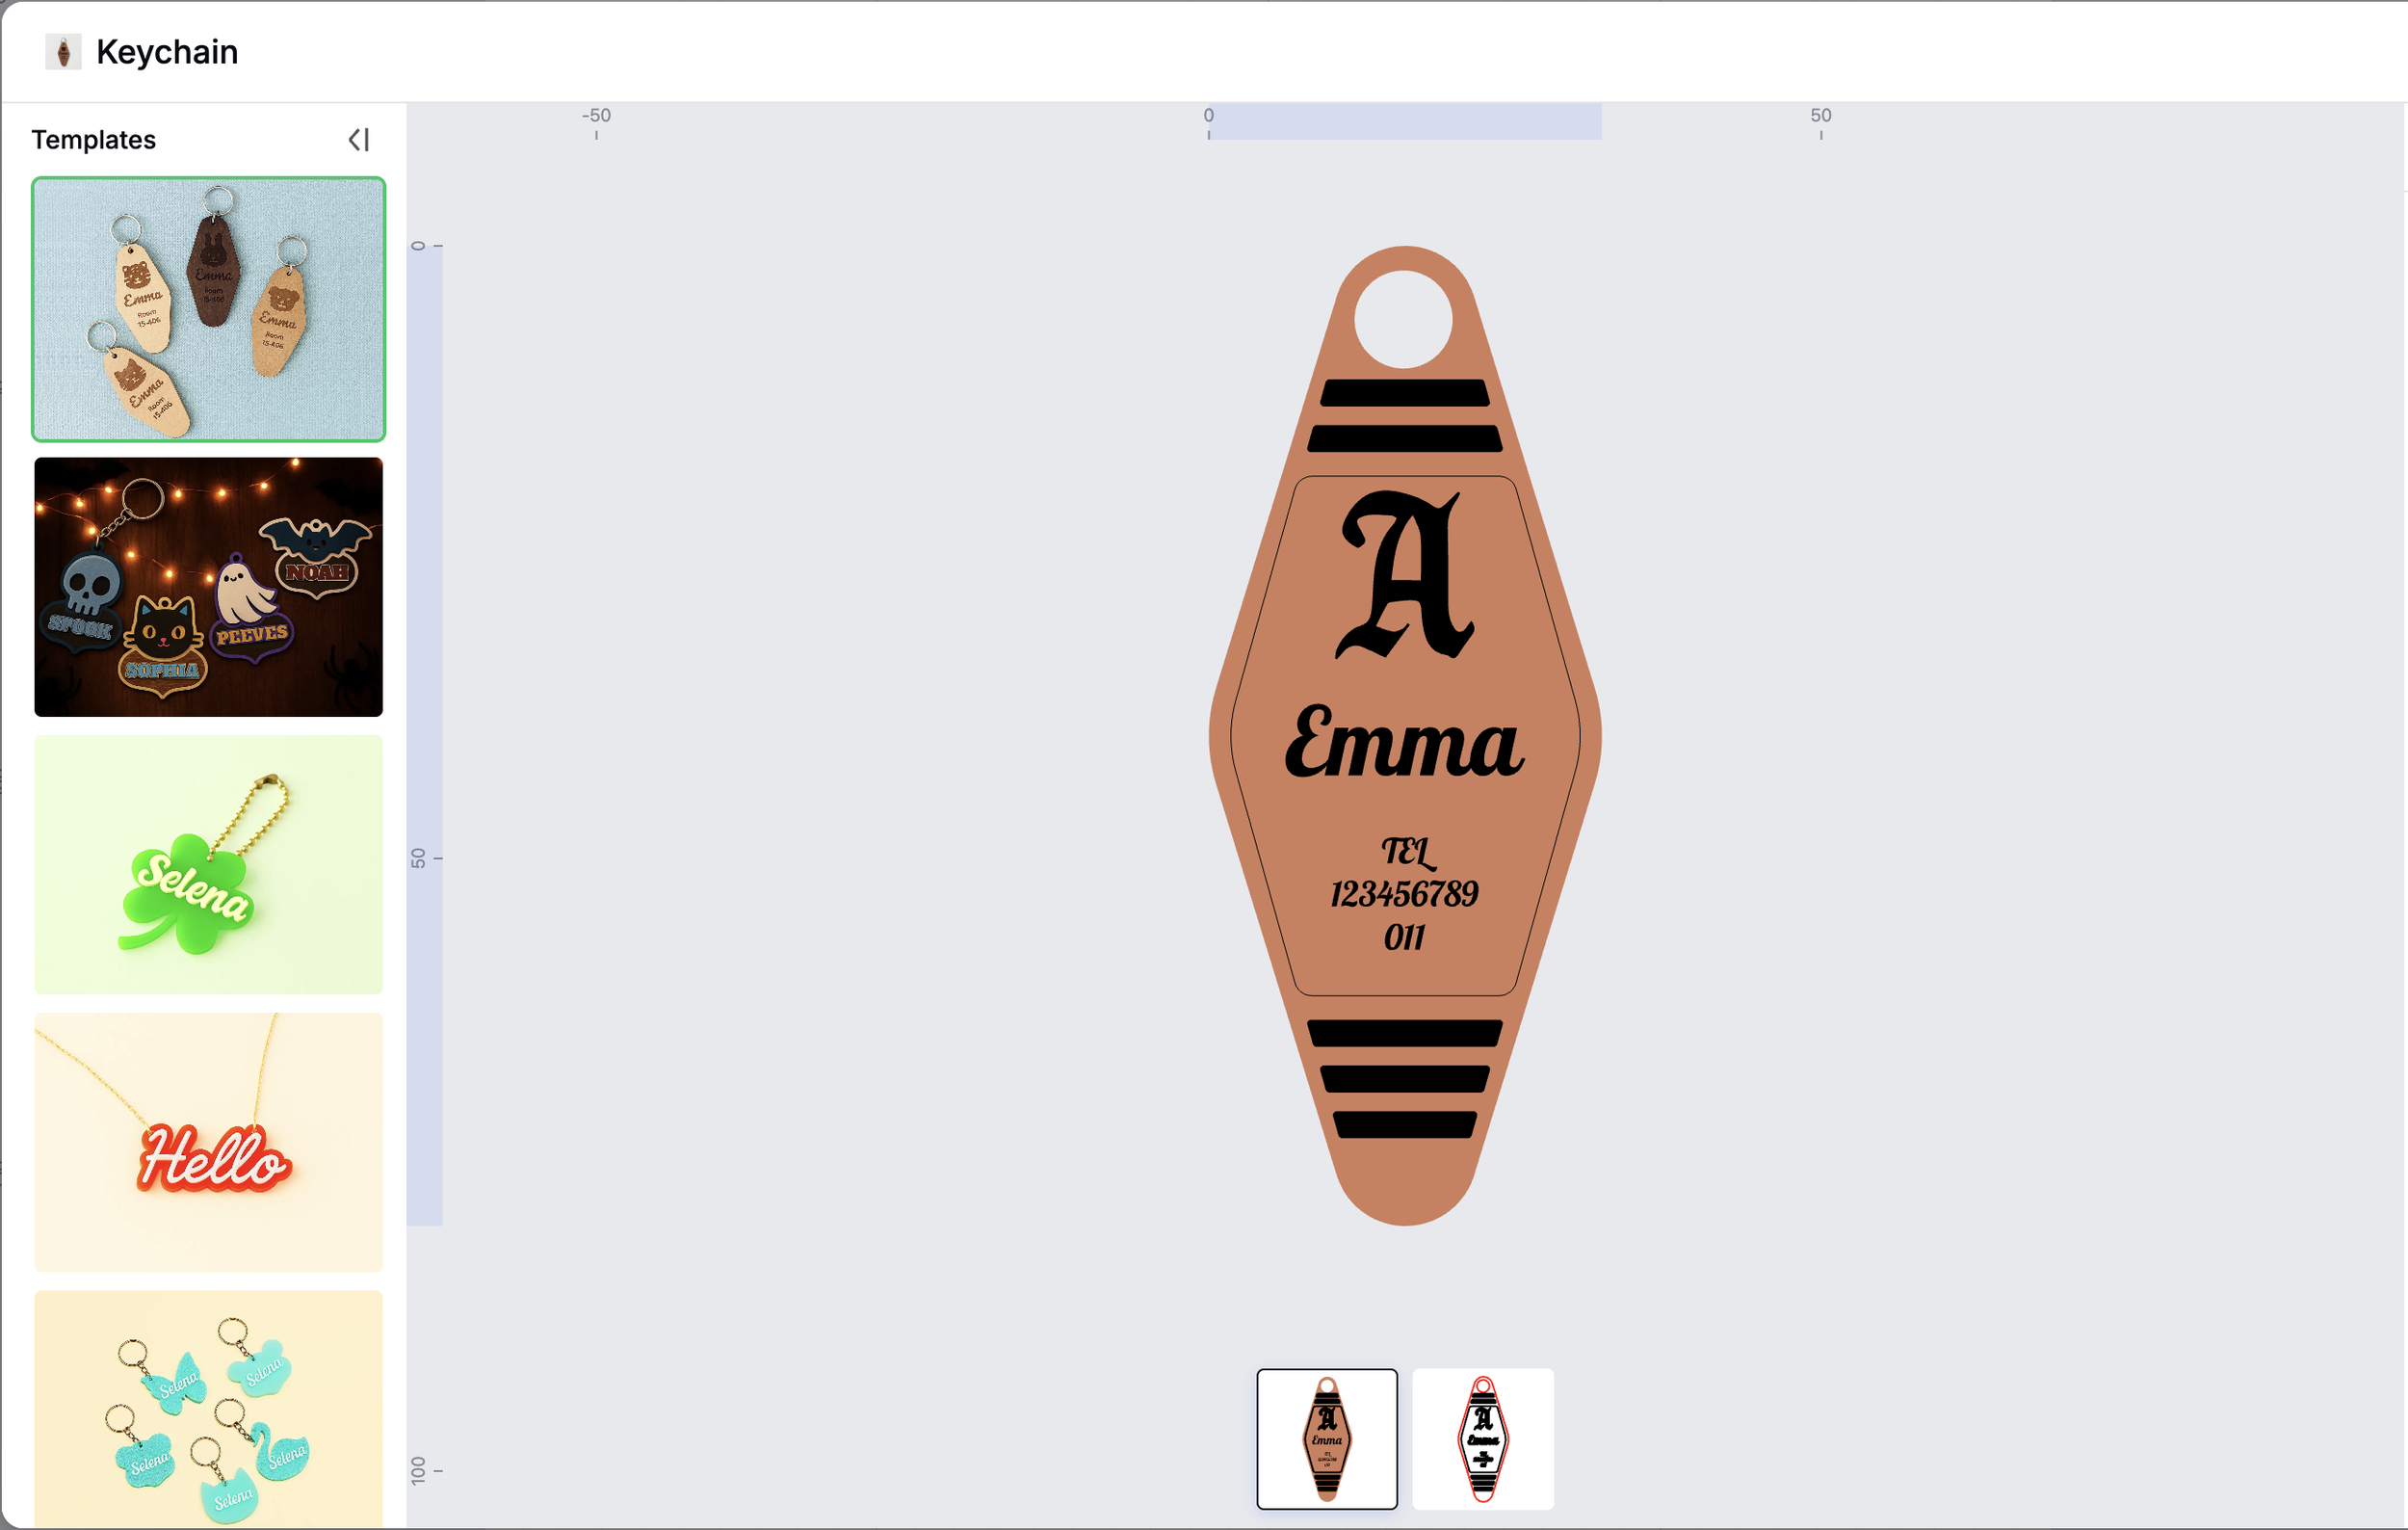Image resolution: width=2408 pixels, height=1530 pixels.
Task: Select the large letter A on keychain
Action: coord(1405,575)
